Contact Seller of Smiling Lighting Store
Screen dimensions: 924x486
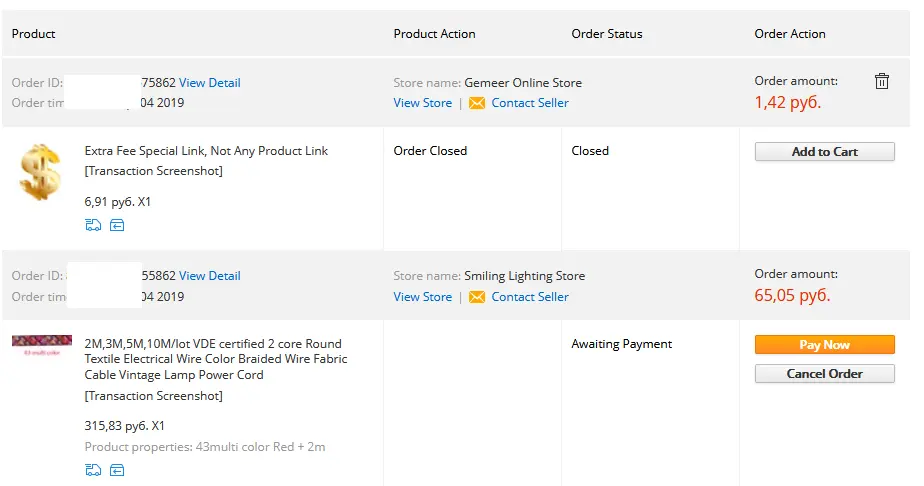[530, 297]
